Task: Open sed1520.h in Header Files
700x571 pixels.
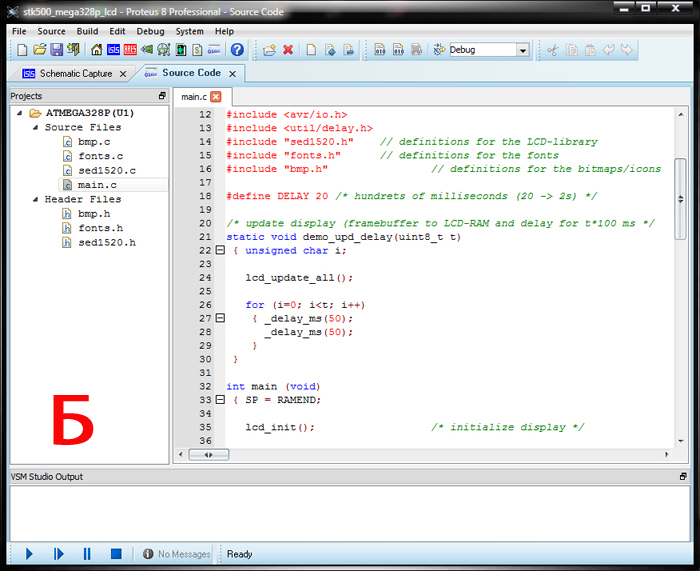Action: tap(107, 242)
